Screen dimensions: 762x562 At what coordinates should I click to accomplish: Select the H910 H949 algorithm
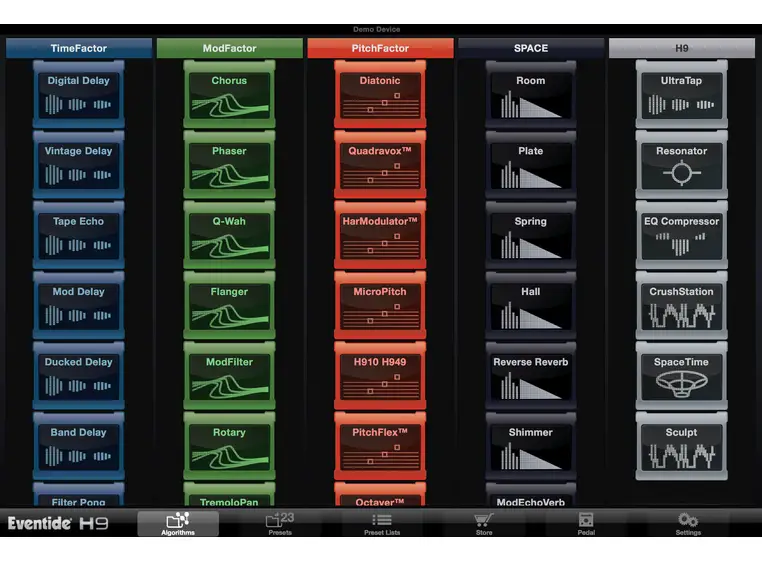click(380, 376)
